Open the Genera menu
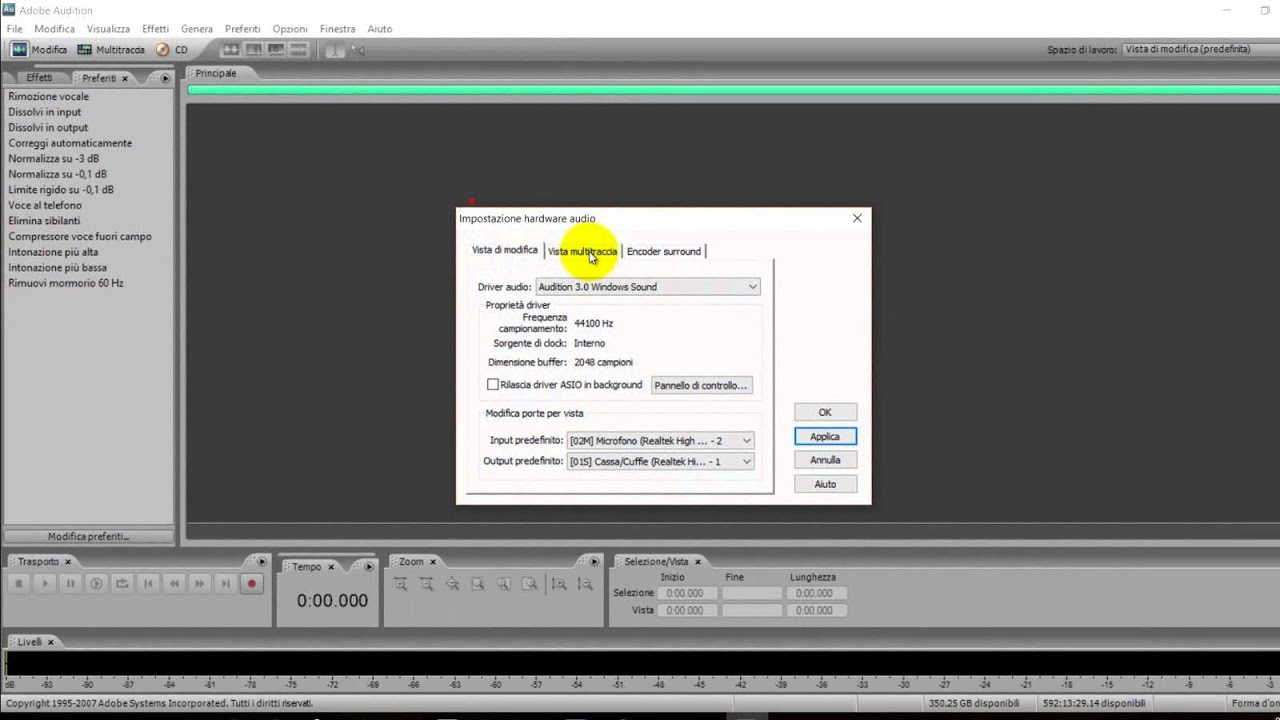The width and height of the screenshot is (1280, 720). point(197,29)
